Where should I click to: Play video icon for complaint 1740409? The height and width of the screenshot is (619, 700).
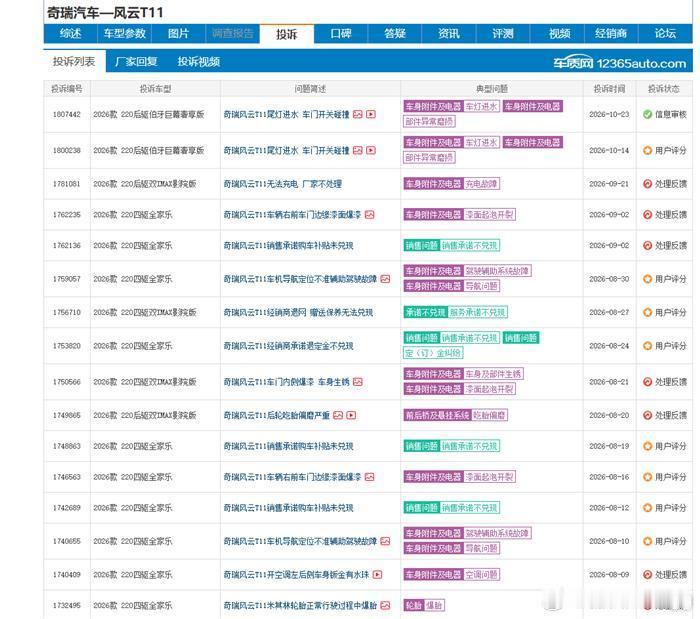point(377,575)
